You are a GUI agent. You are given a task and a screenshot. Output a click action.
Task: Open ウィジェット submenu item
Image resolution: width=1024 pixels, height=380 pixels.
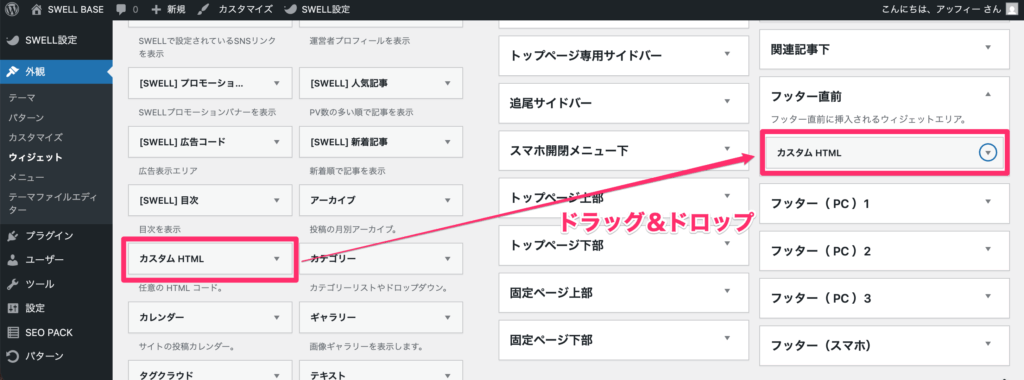(x=36, y=157)
